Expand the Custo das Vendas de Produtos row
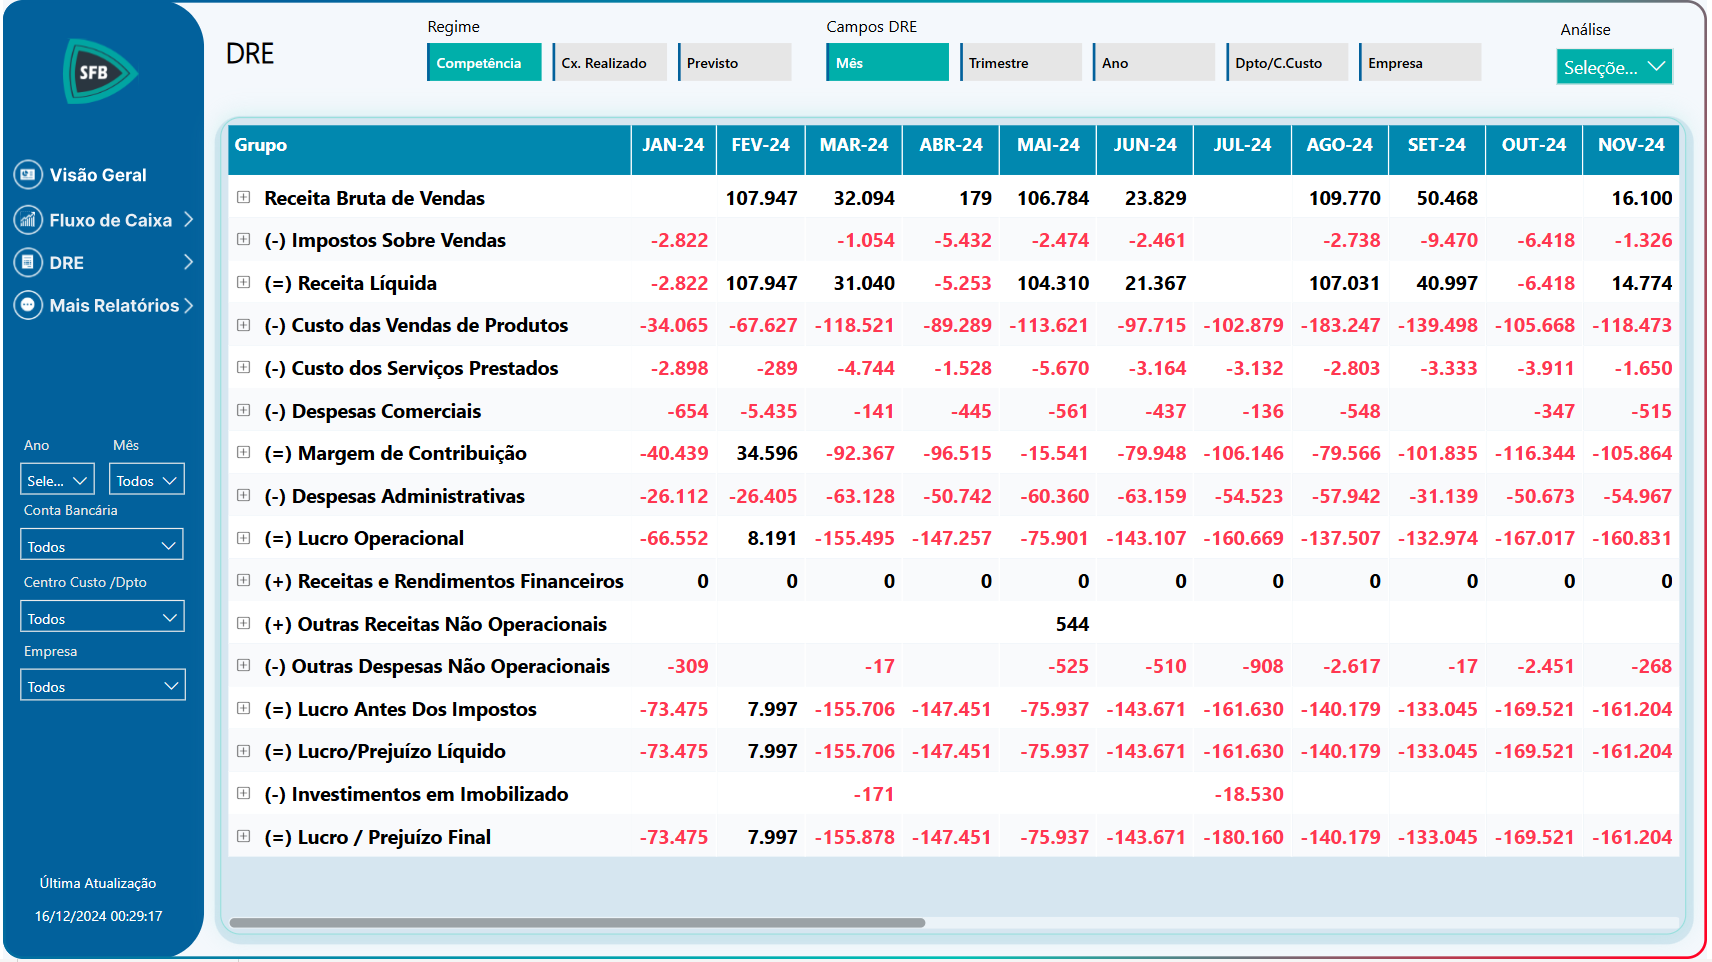This screenshot has height=962, width=1712. click(x=243, y=325)
